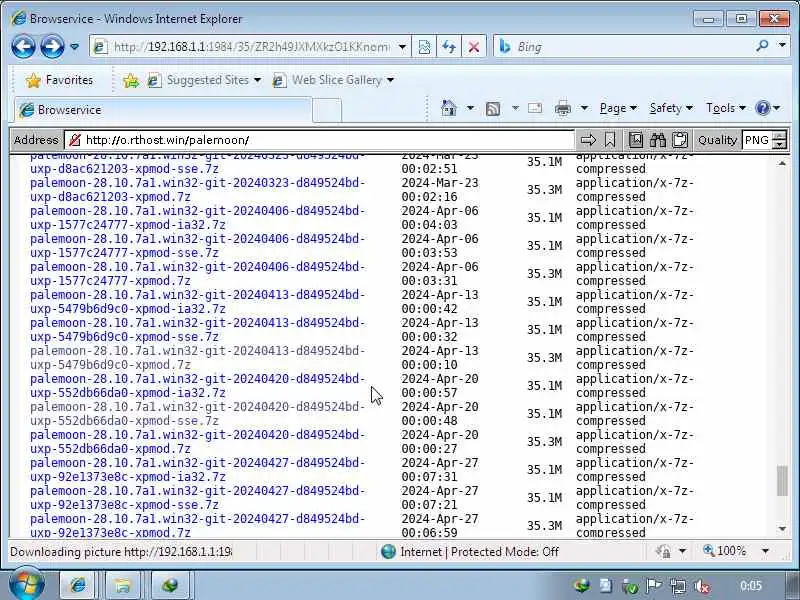
Task: Open visited 20240413 uxp-5479b6d9c0-xpmod.7z link
Action: (198, 358)
